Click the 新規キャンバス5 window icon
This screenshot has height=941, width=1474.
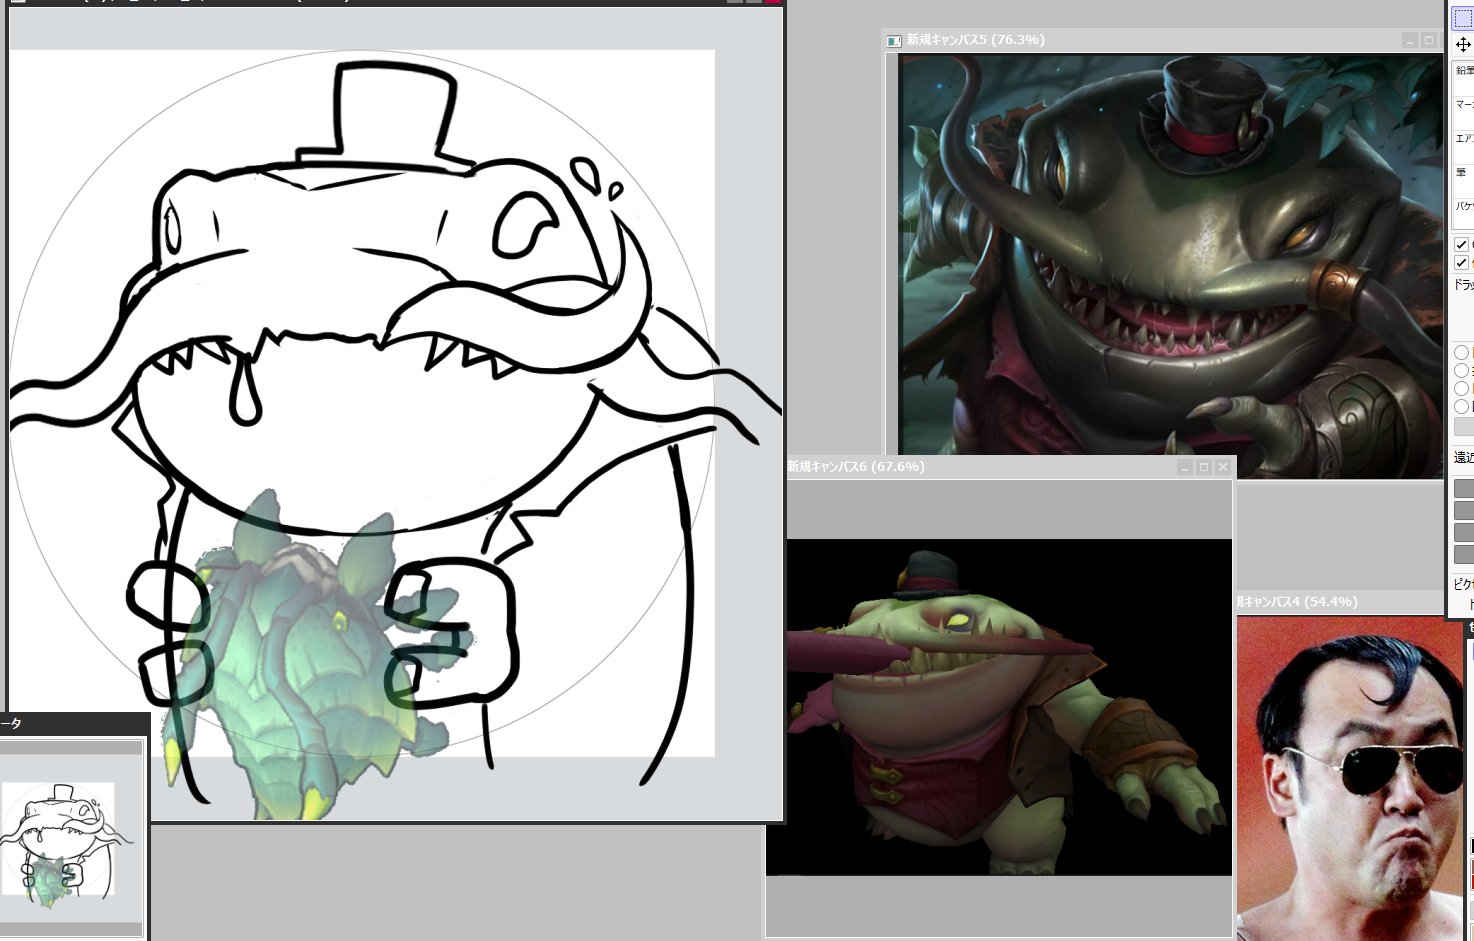pyautogui.click(x=894, y=41)
